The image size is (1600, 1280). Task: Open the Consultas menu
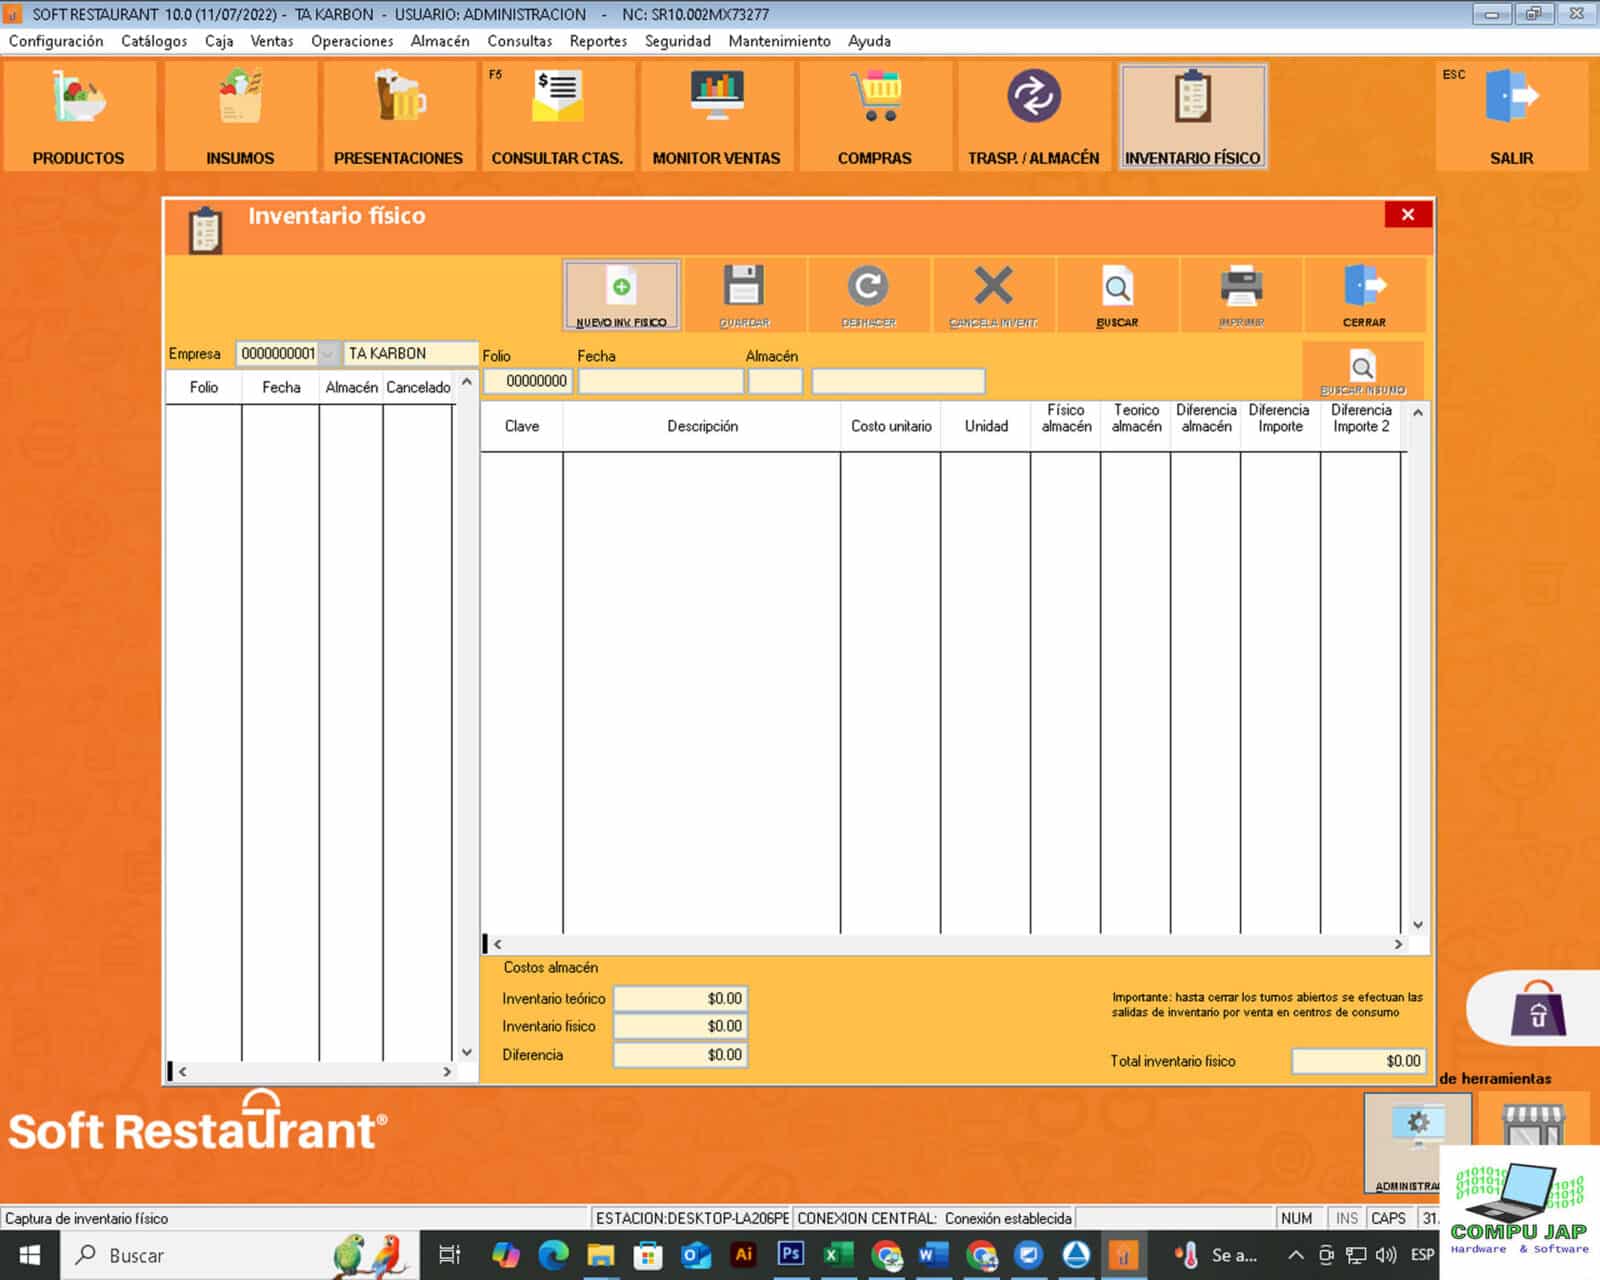point(520,41)
